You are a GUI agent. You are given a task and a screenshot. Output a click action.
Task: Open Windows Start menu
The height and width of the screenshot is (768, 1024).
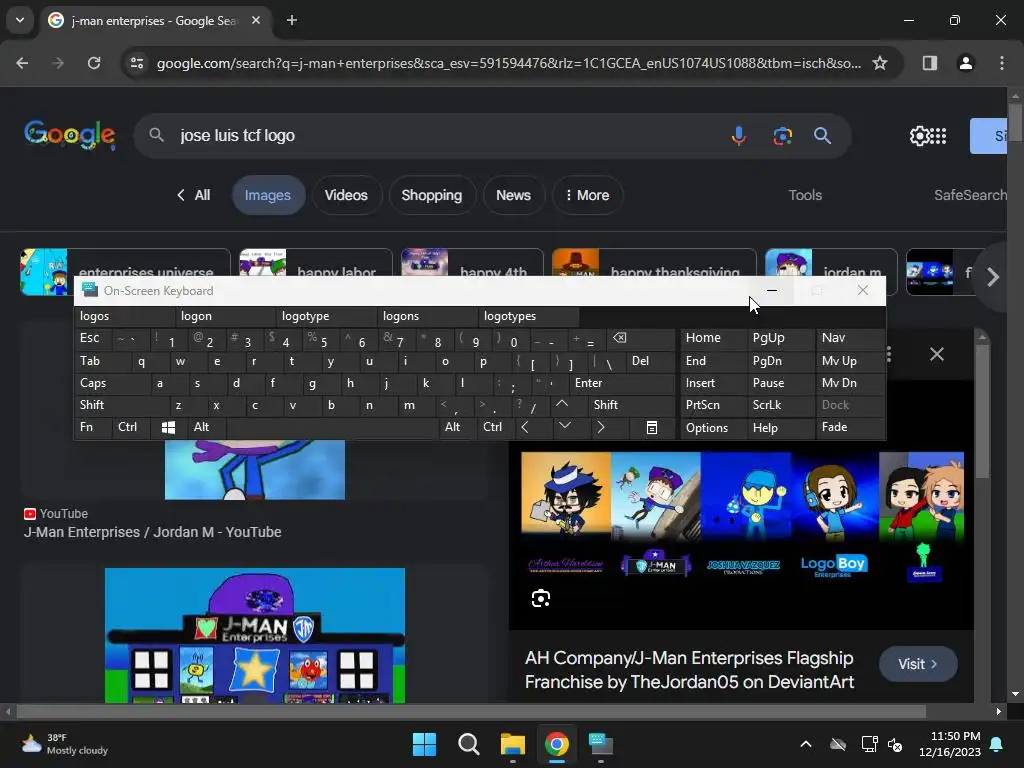[x=424, y=744]
